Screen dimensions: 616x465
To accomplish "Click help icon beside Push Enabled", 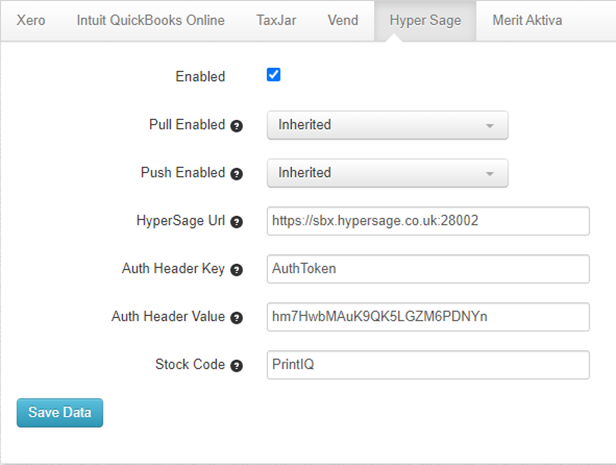I will 237,174.
